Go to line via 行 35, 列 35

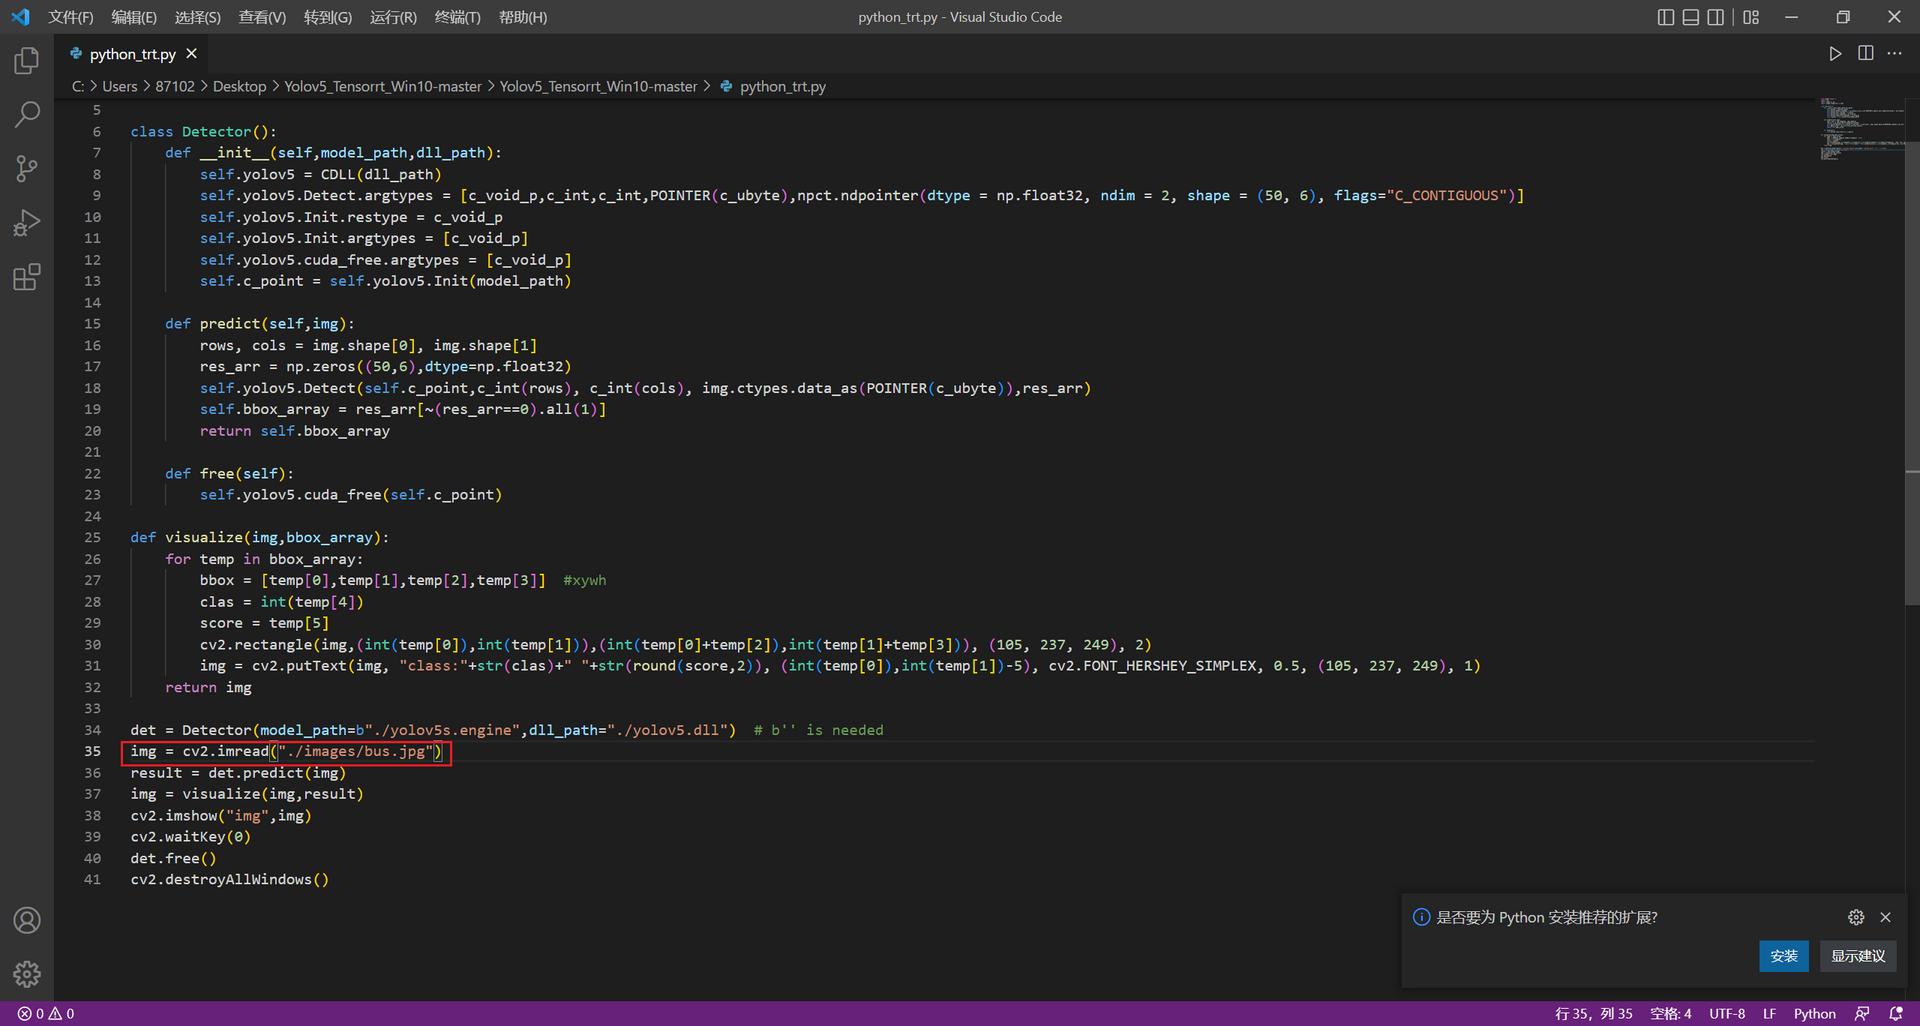pyautogui.click(x=1593, y=1013)
